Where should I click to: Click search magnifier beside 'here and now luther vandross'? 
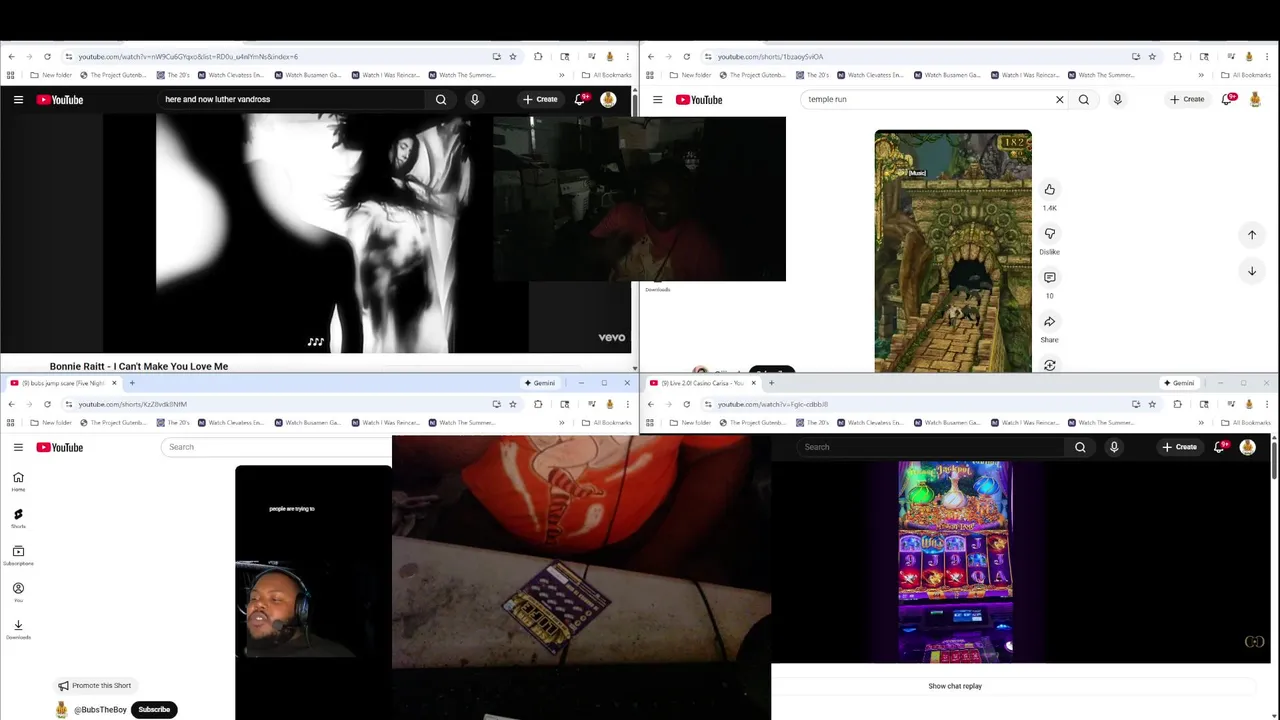point(441,99)
